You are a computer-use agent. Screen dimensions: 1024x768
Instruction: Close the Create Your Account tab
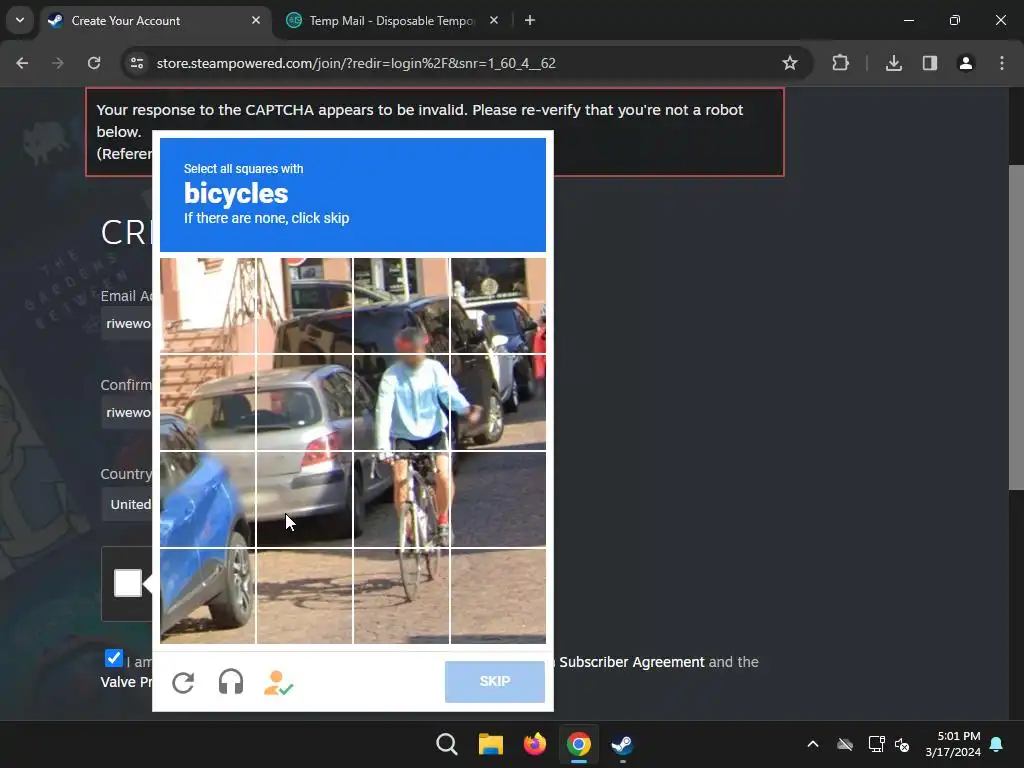pyautogui.click(x=256, y=21)
